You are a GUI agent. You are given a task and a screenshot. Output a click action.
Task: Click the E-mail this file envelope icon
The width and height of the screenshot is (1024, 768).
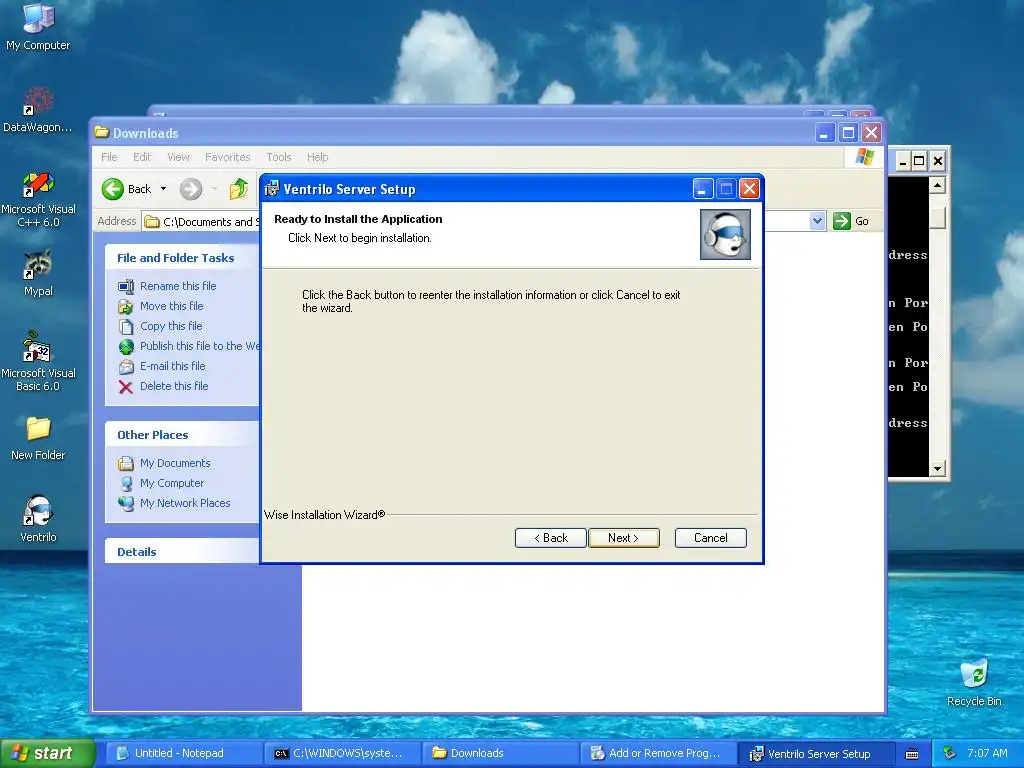(126, 366)
